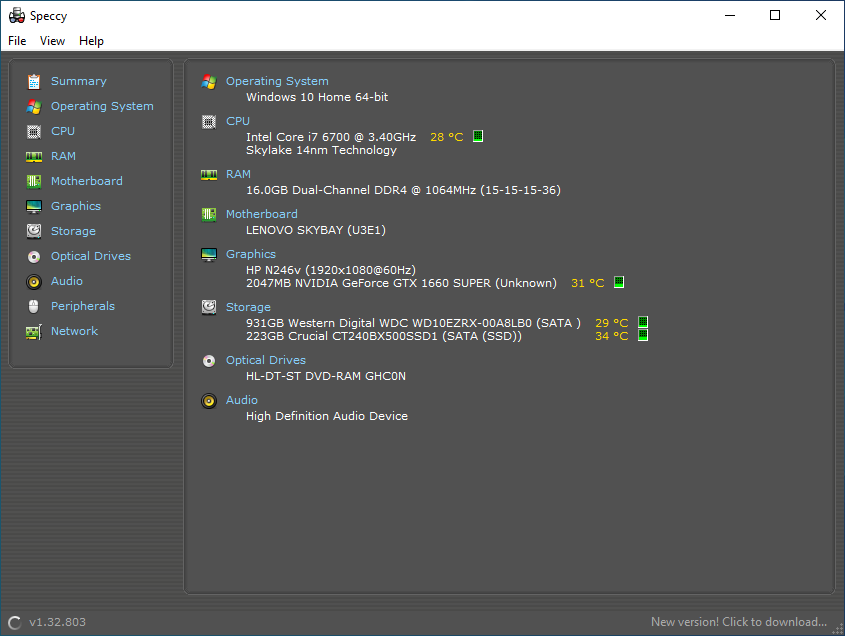Viewport: 845px width, 636px height.
Task: Click the CPU chip icon in main panel
Action: (209, 122)
